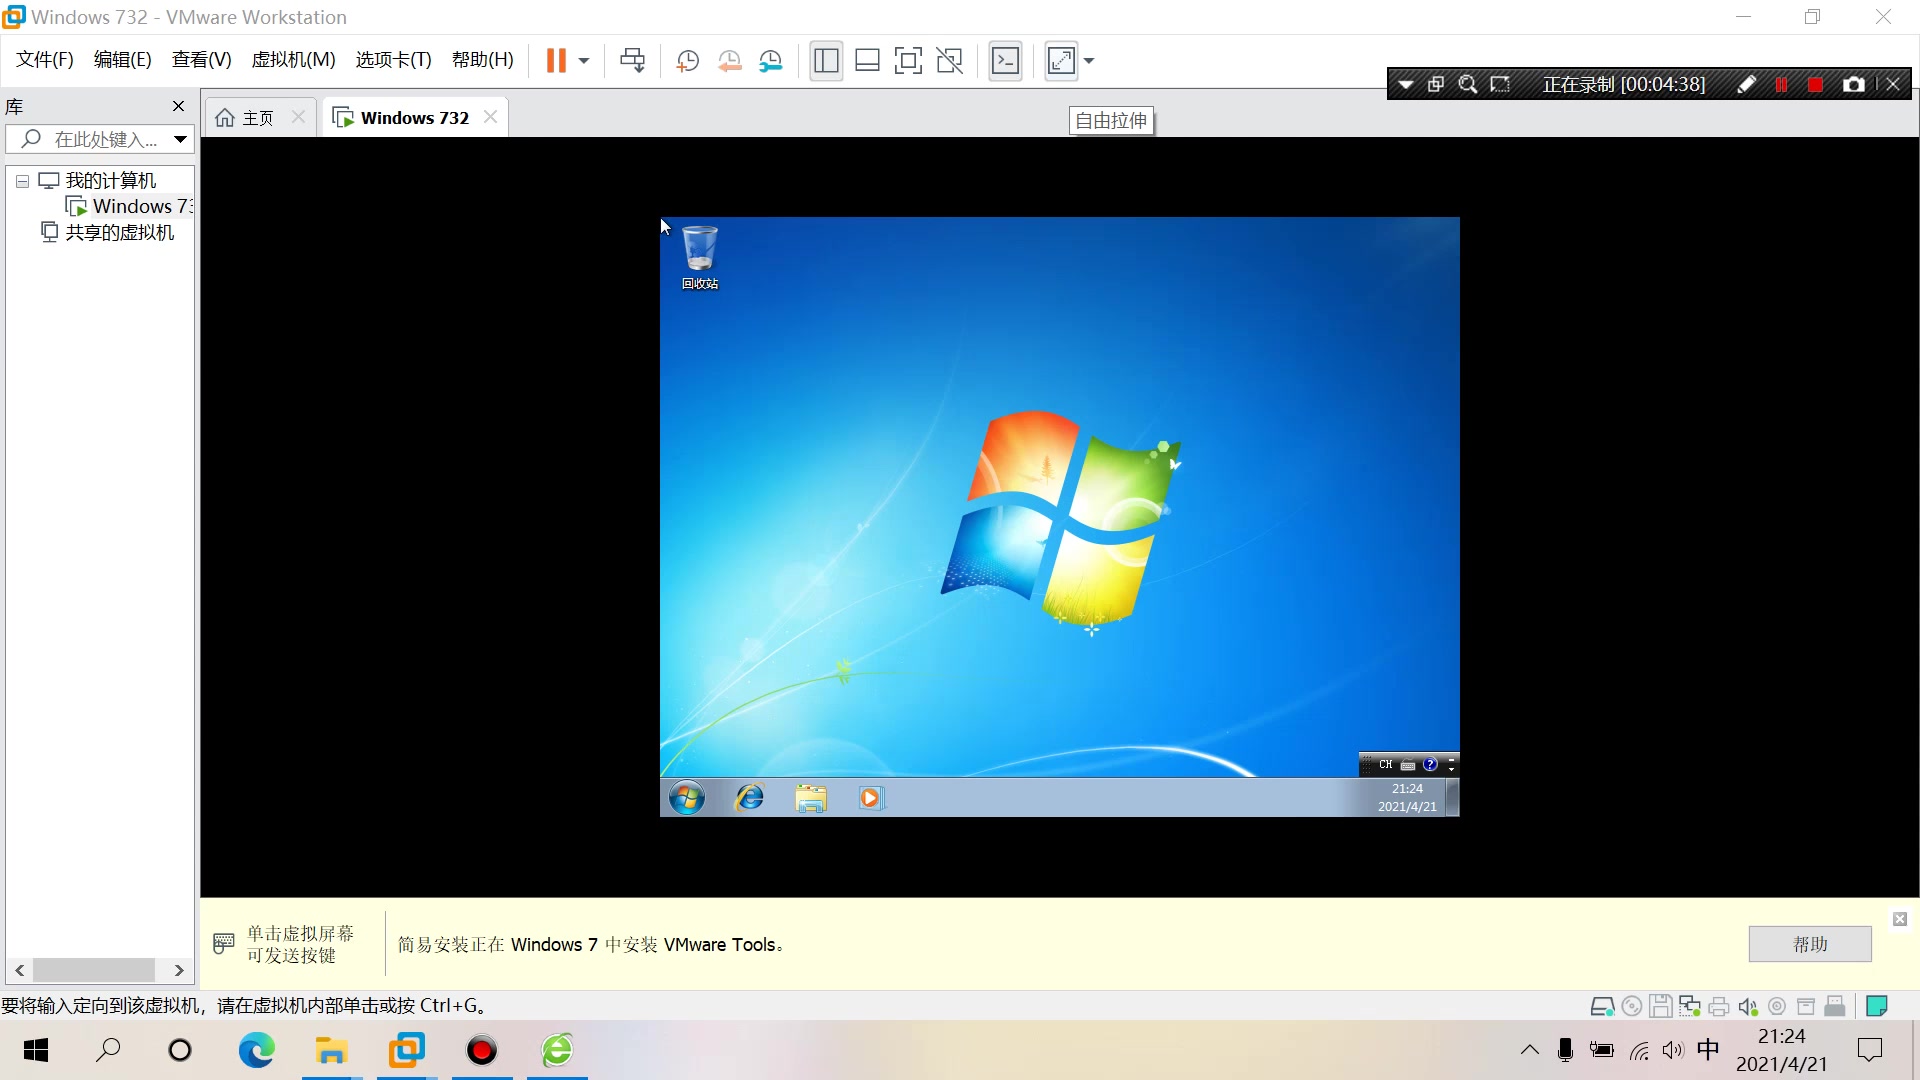1920x1080 pixels.
Task: Click the sound icon in VM status bar
Action: coord(1749,1006)
